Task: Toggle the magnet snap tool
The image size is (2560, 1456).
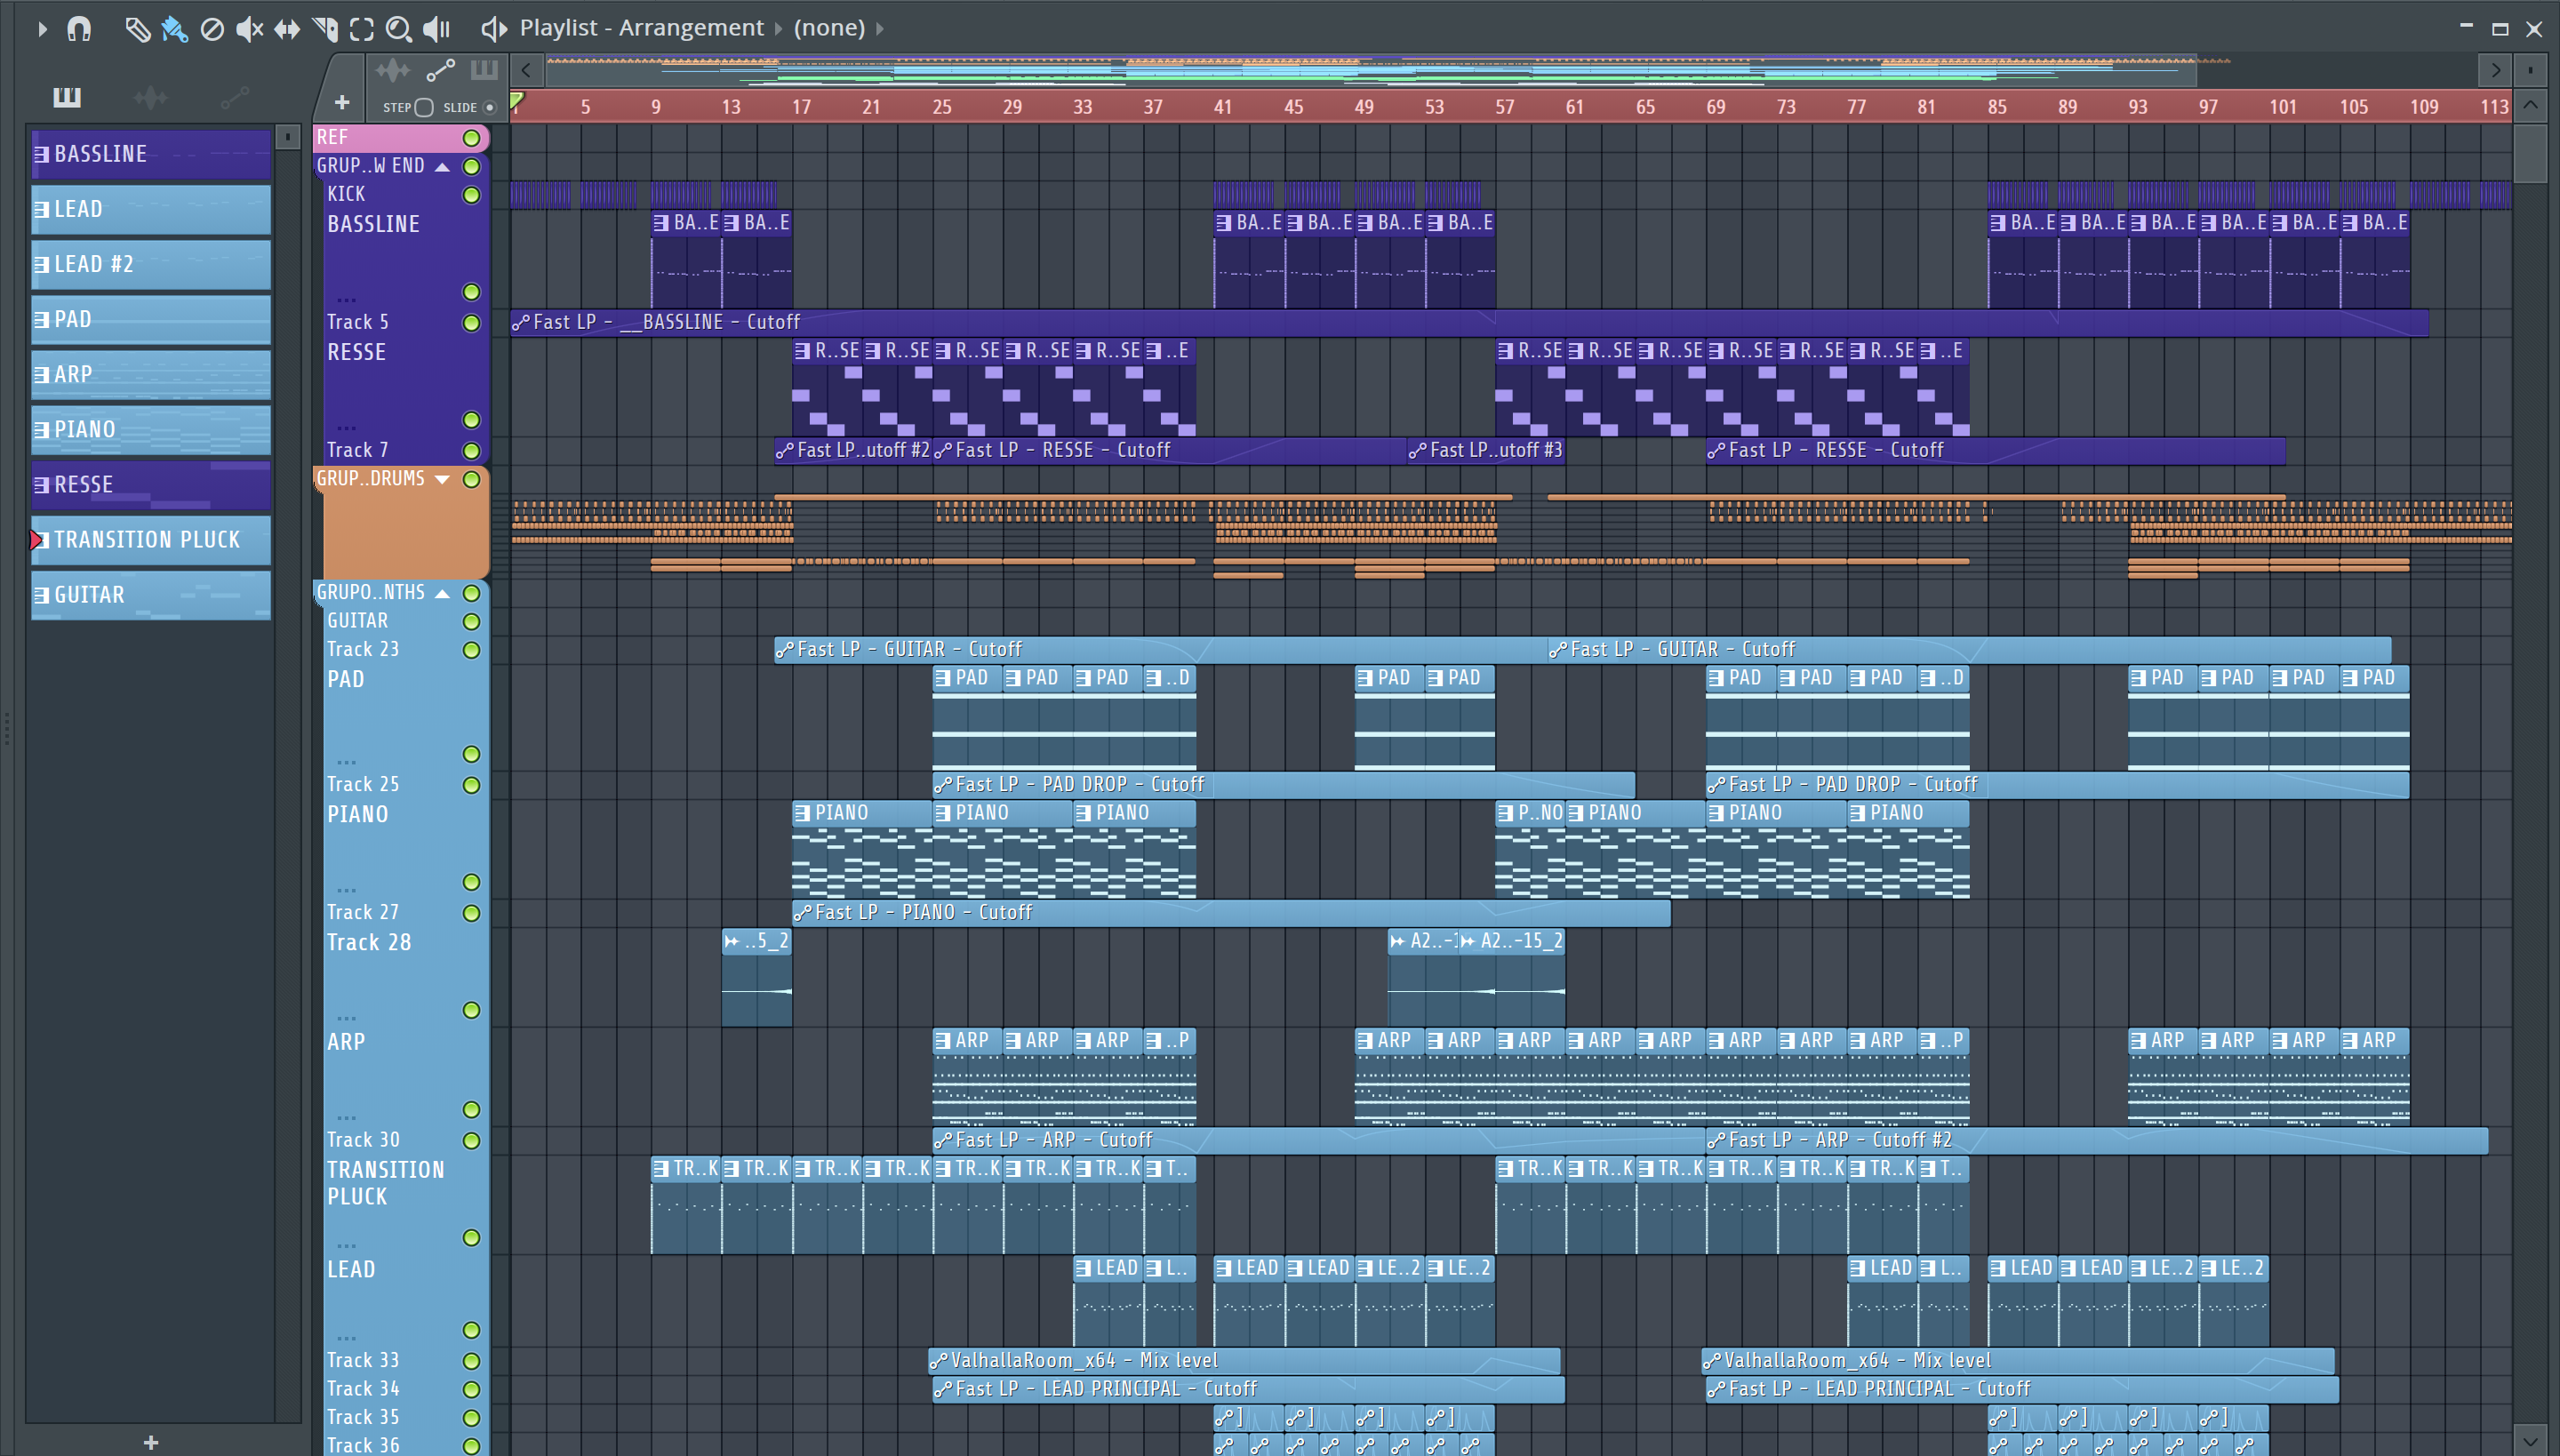Action: tap(79, 29)
